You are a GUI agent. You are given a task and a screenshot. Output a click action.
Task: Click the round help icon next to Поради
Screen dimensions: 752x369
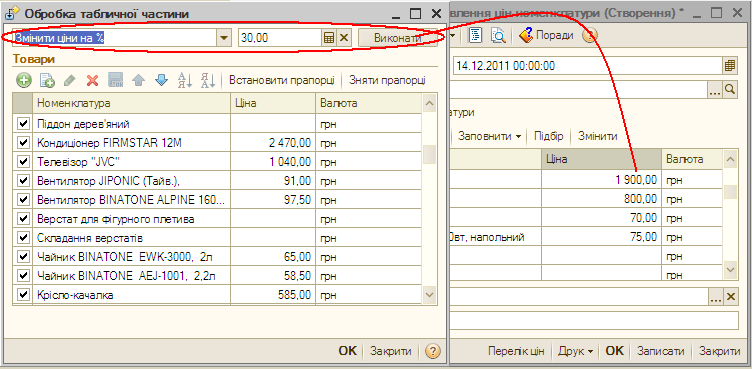[590, 35]
